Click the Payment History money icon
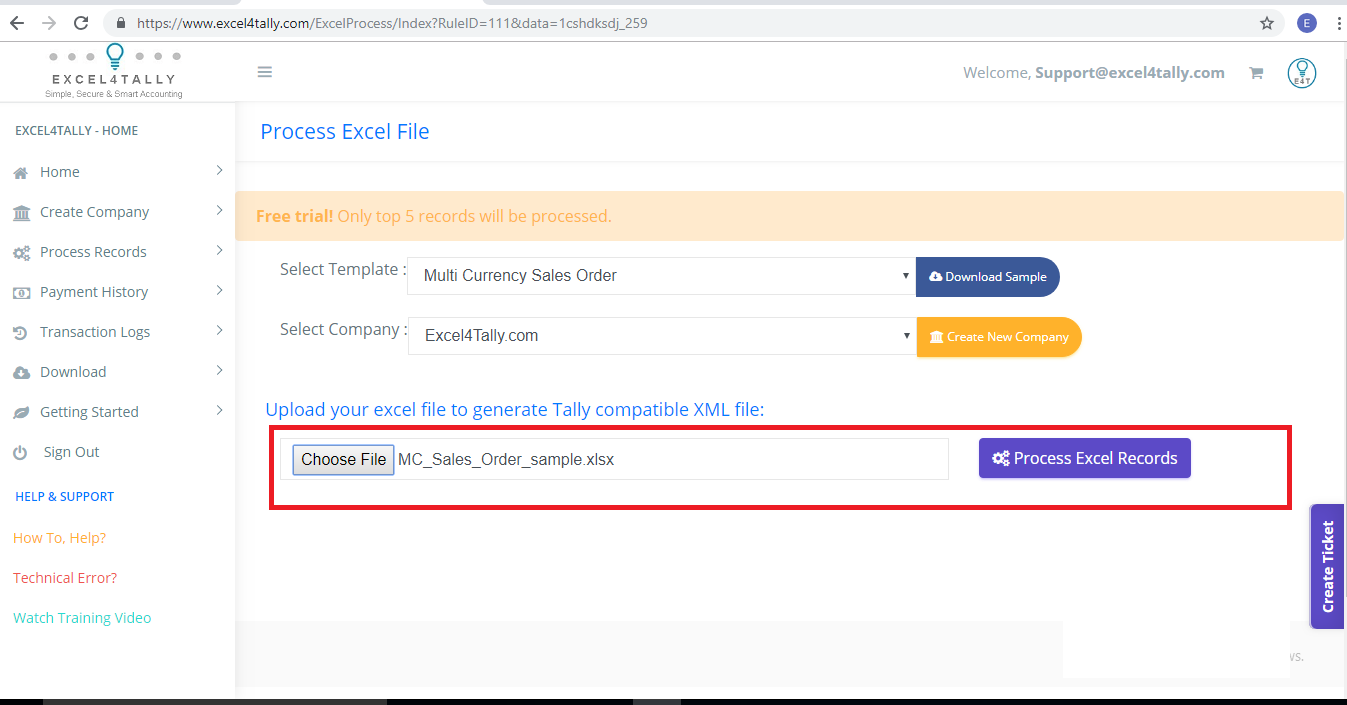Screen dimensions: 1347x705 [21, 293]
